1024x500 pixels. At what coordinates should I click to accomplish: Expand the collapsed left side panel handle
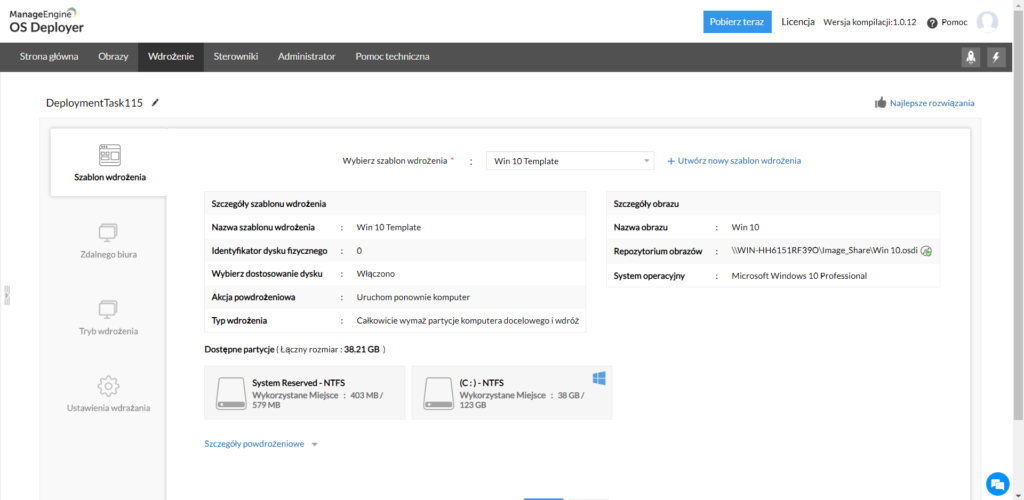click(5, 295)
